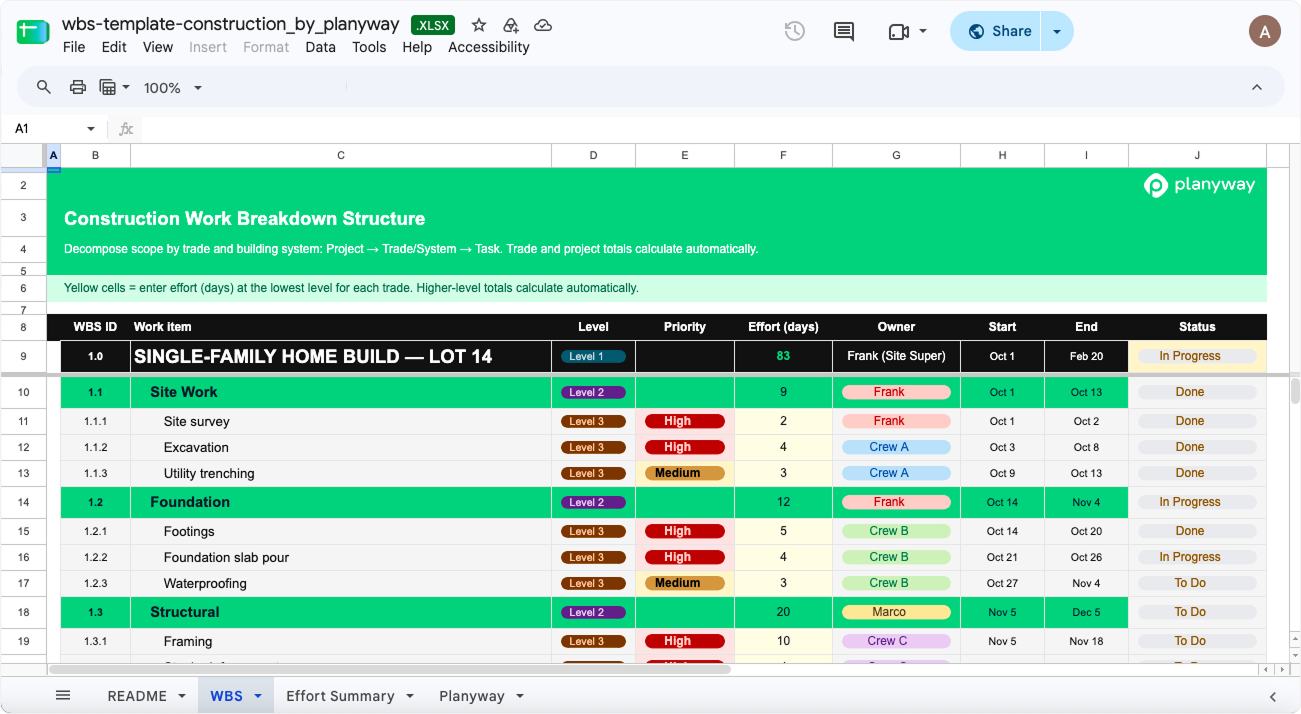
Task: Select the 'Utility trenching' cell
Action: pyautogui.click(x=341, y=473)
